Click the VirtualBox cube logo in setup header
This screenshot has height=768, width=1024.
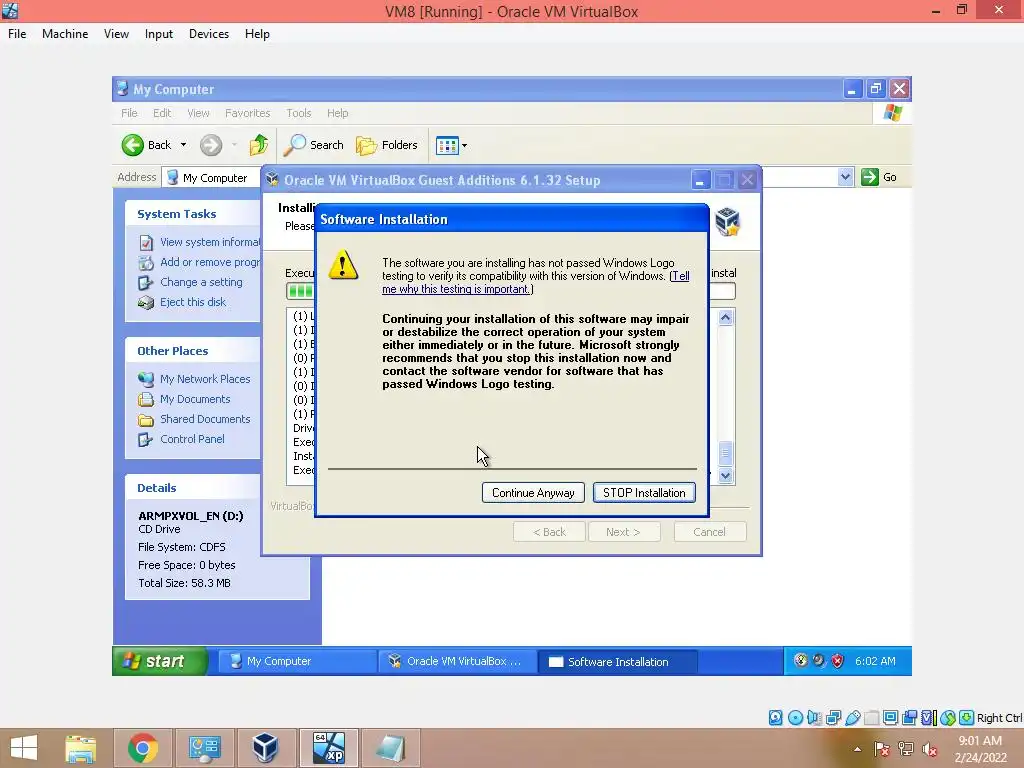(x=727, y=222)
